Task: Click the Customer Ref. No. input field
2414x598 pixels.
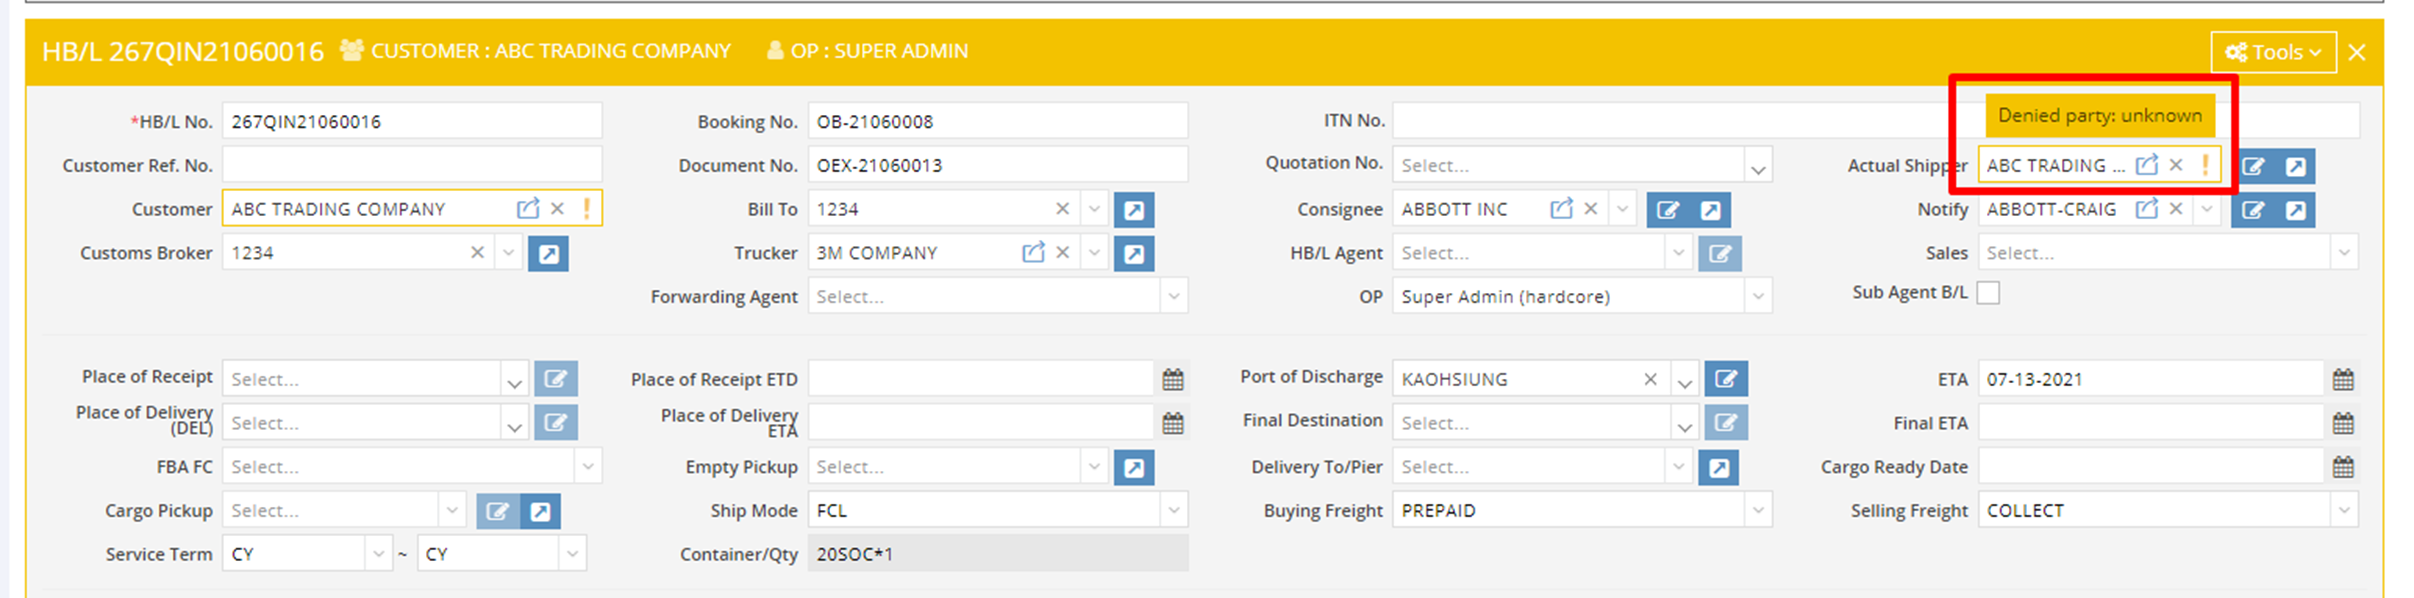Action: pyautogui.click(x=411, y=165)
